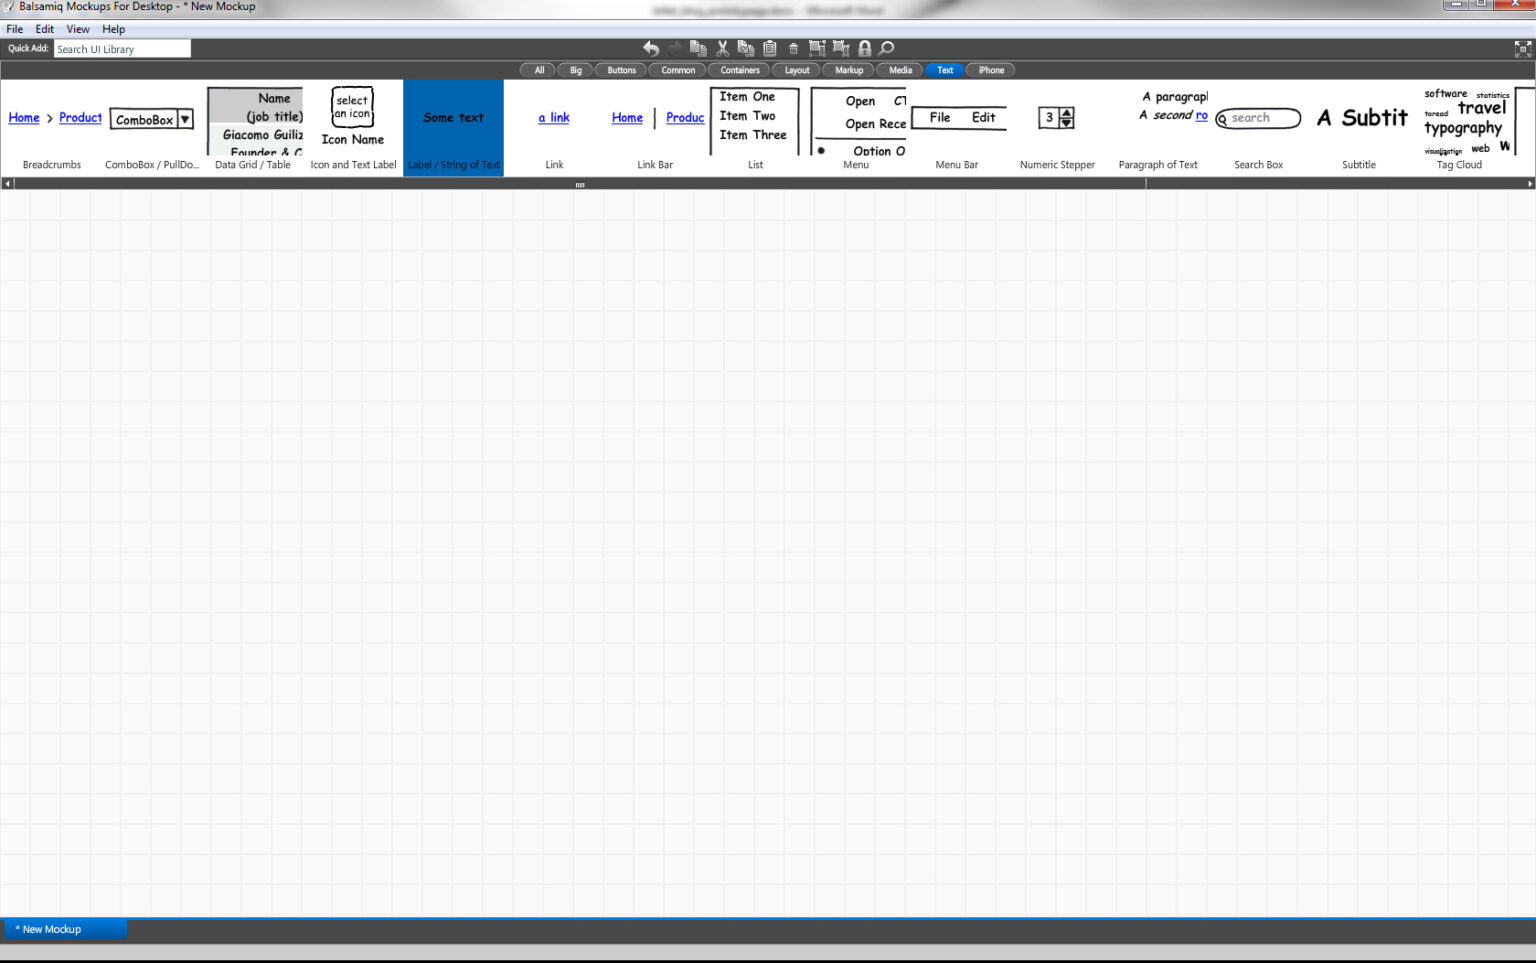The image size is (1536, 963).
Task: Open the ComboBox pulldown arrow in the library
Action: point(185,119)
